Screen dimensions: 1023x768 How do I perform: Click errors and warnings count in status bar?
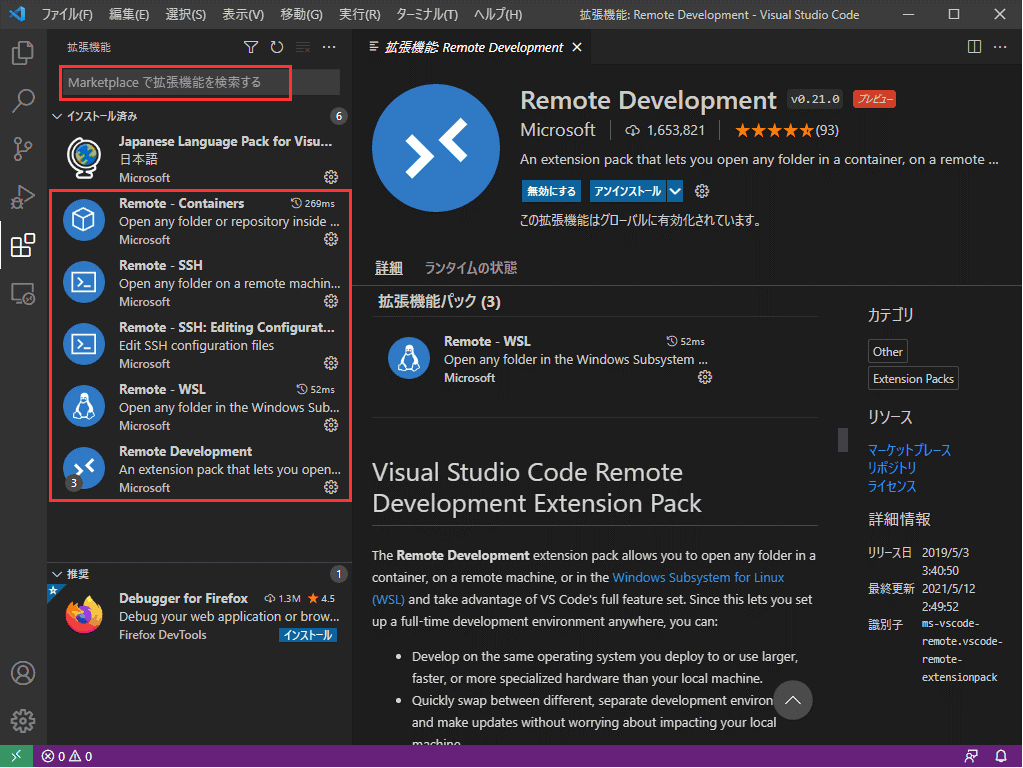pyautogui.click(x=67, y=756)
